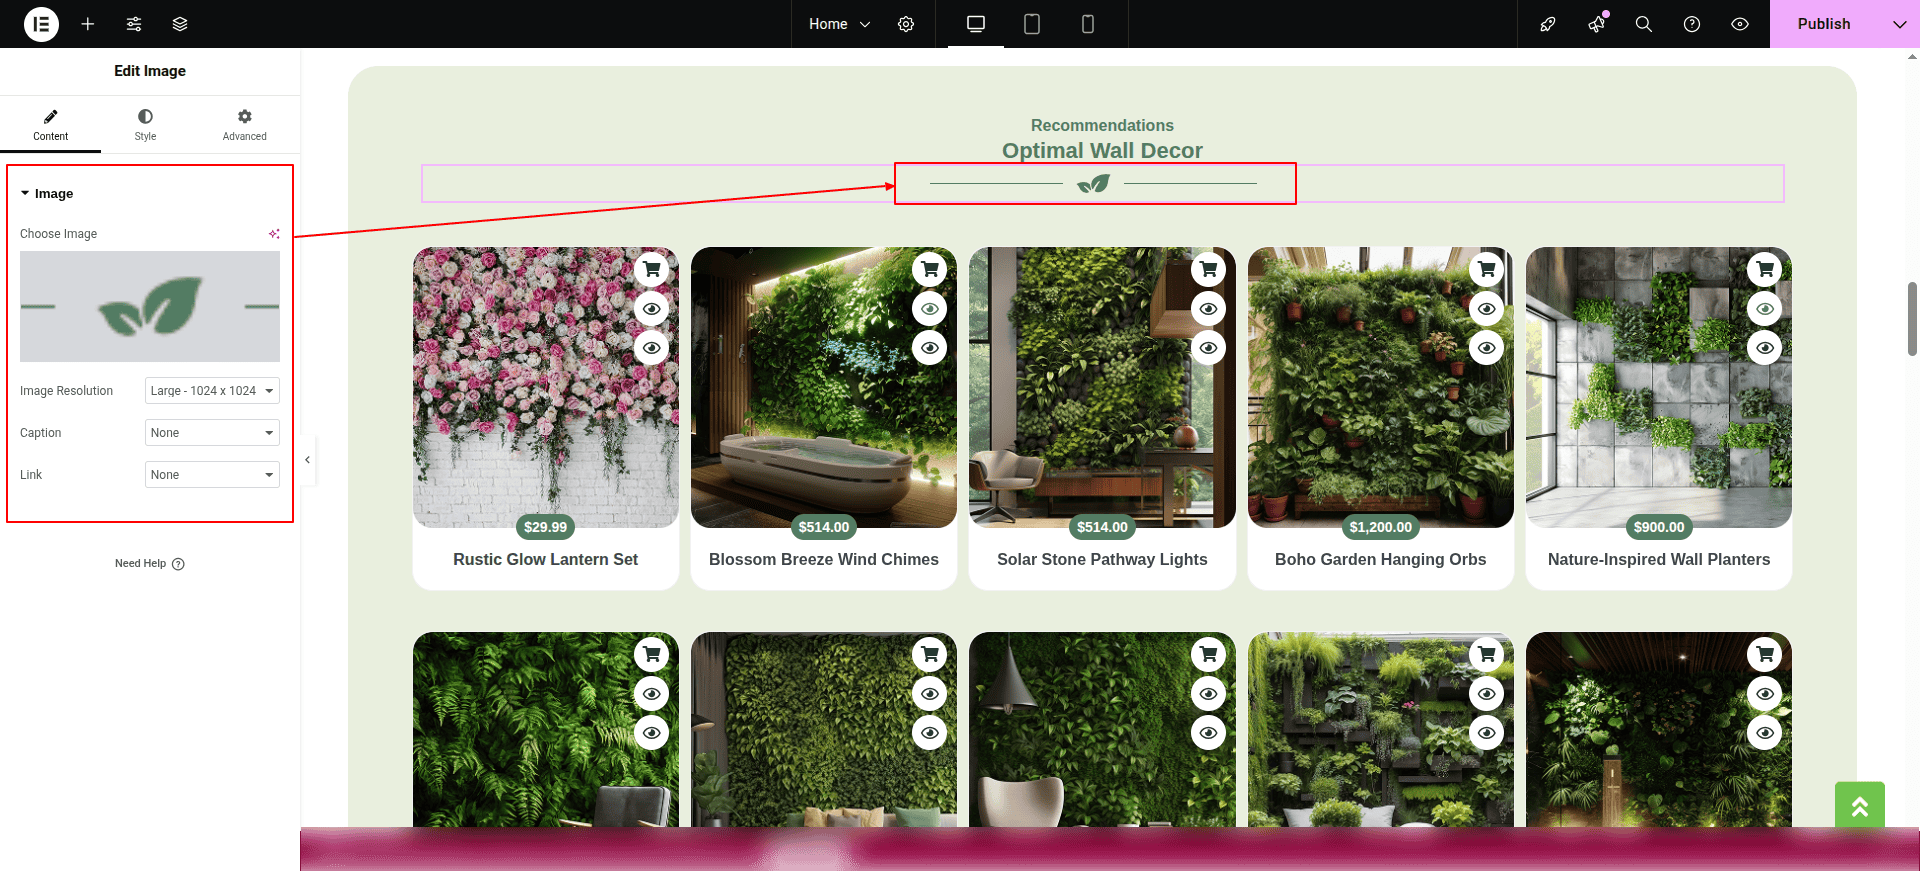Click lower eye icon on Rustic Glow Lantern Set

[x=652, y=347]
